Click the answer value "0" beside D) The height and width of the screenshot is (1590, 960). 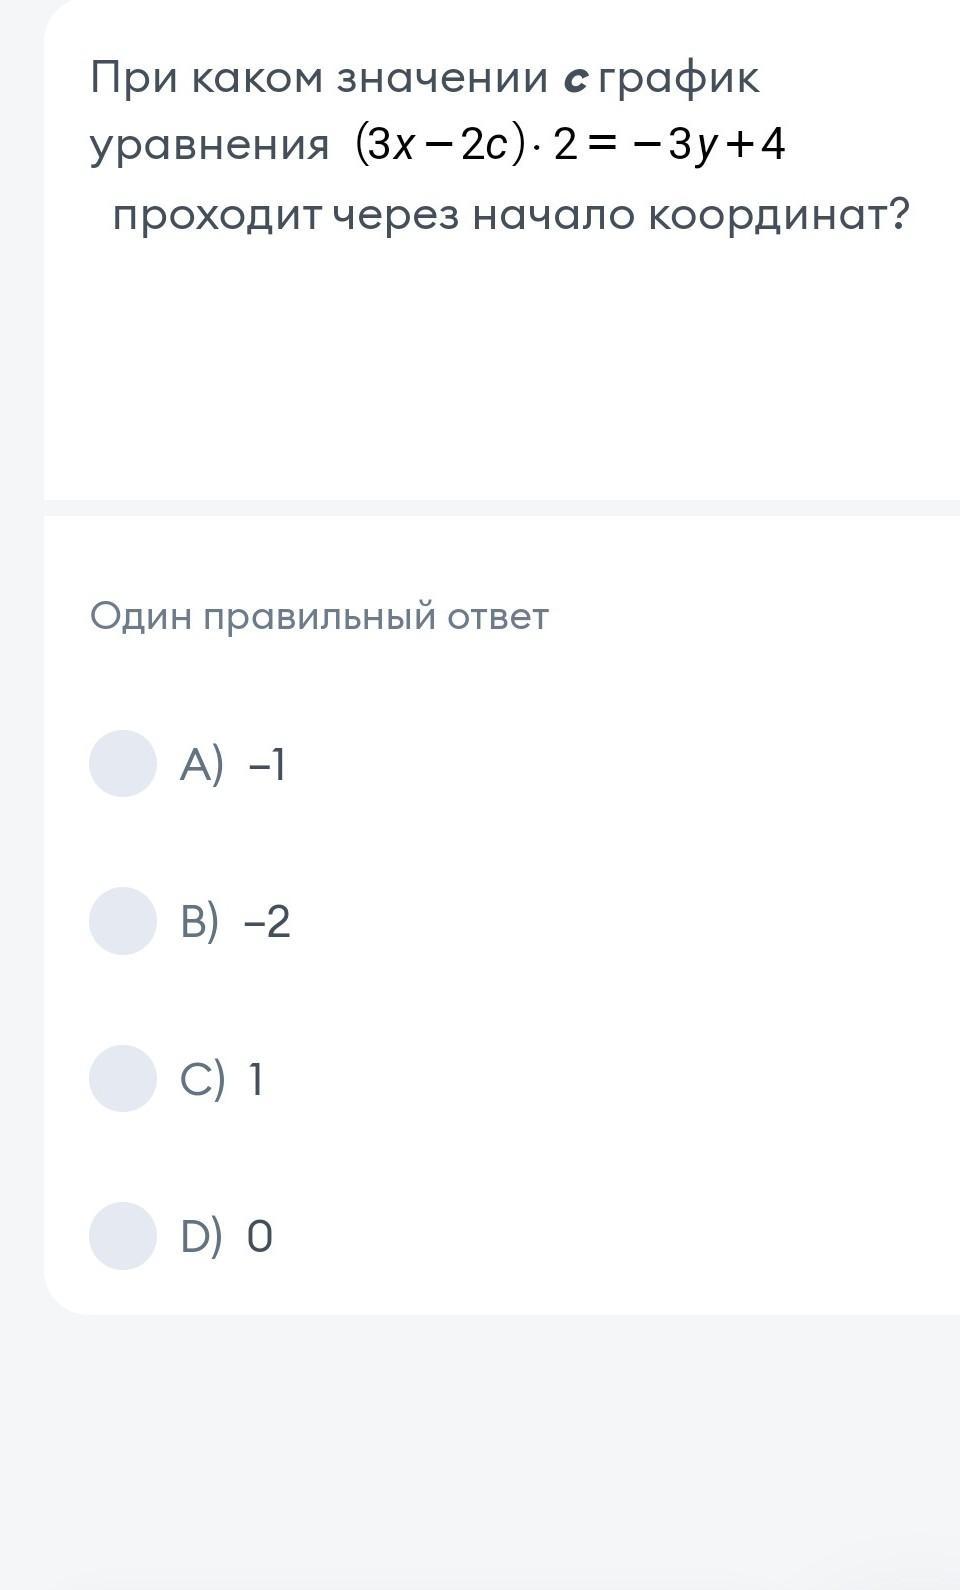click(x=259, y=1237)
